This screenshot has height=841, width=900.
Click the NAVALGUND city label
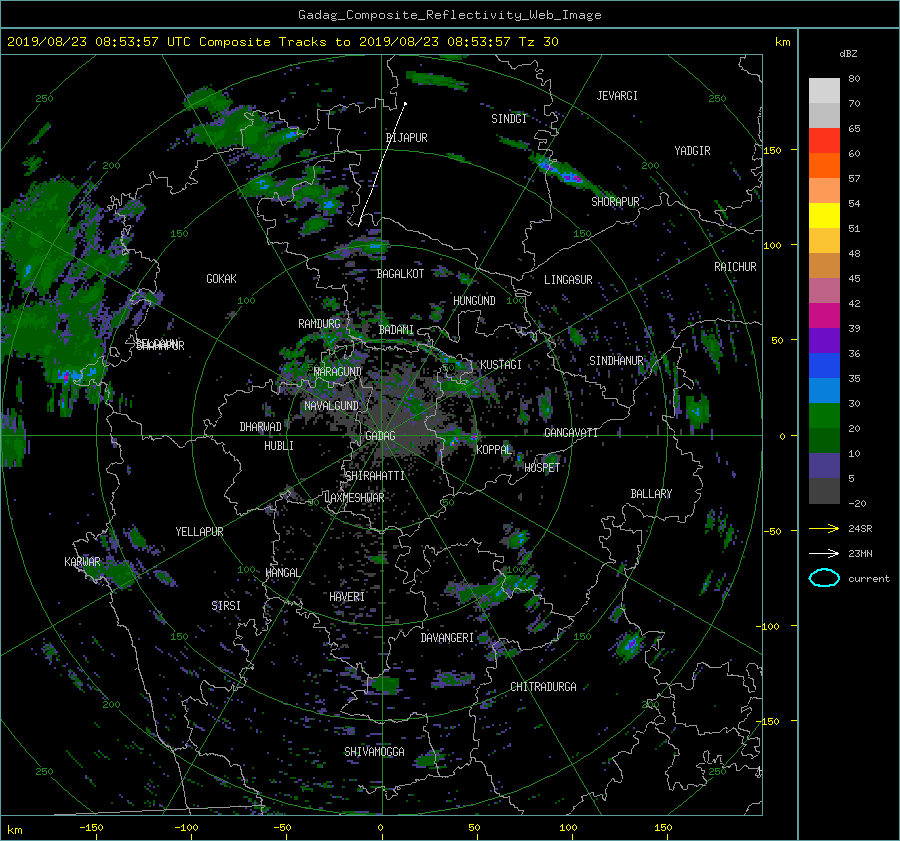(331, 406)
